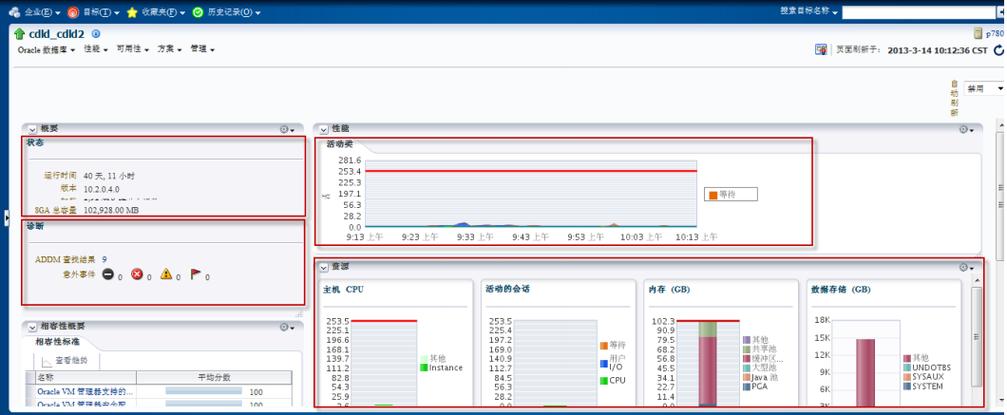Open the 性能 menu under the database name
The image size is (1007, 415).
96,49
